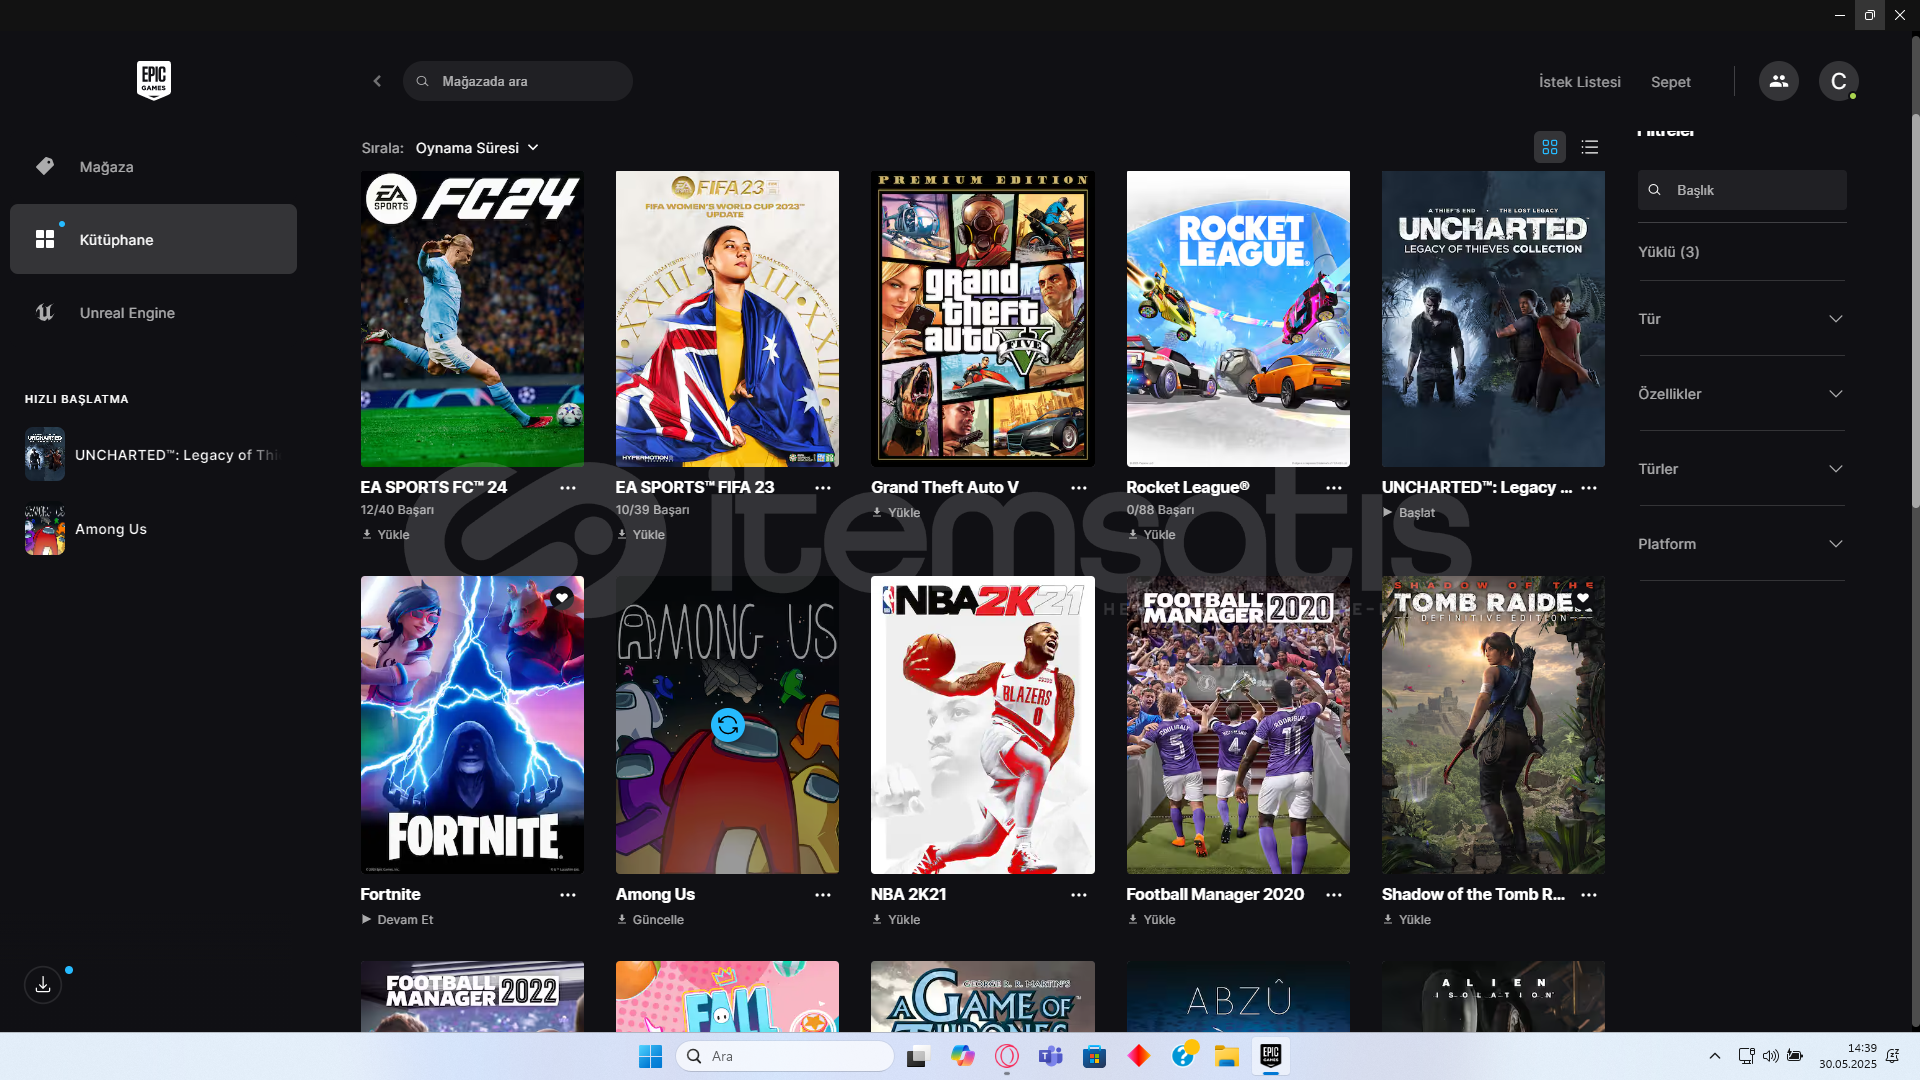This screenshot has width=1920, height=1080.
Task: Expand the Tür filter
Action: [1741, 319]
